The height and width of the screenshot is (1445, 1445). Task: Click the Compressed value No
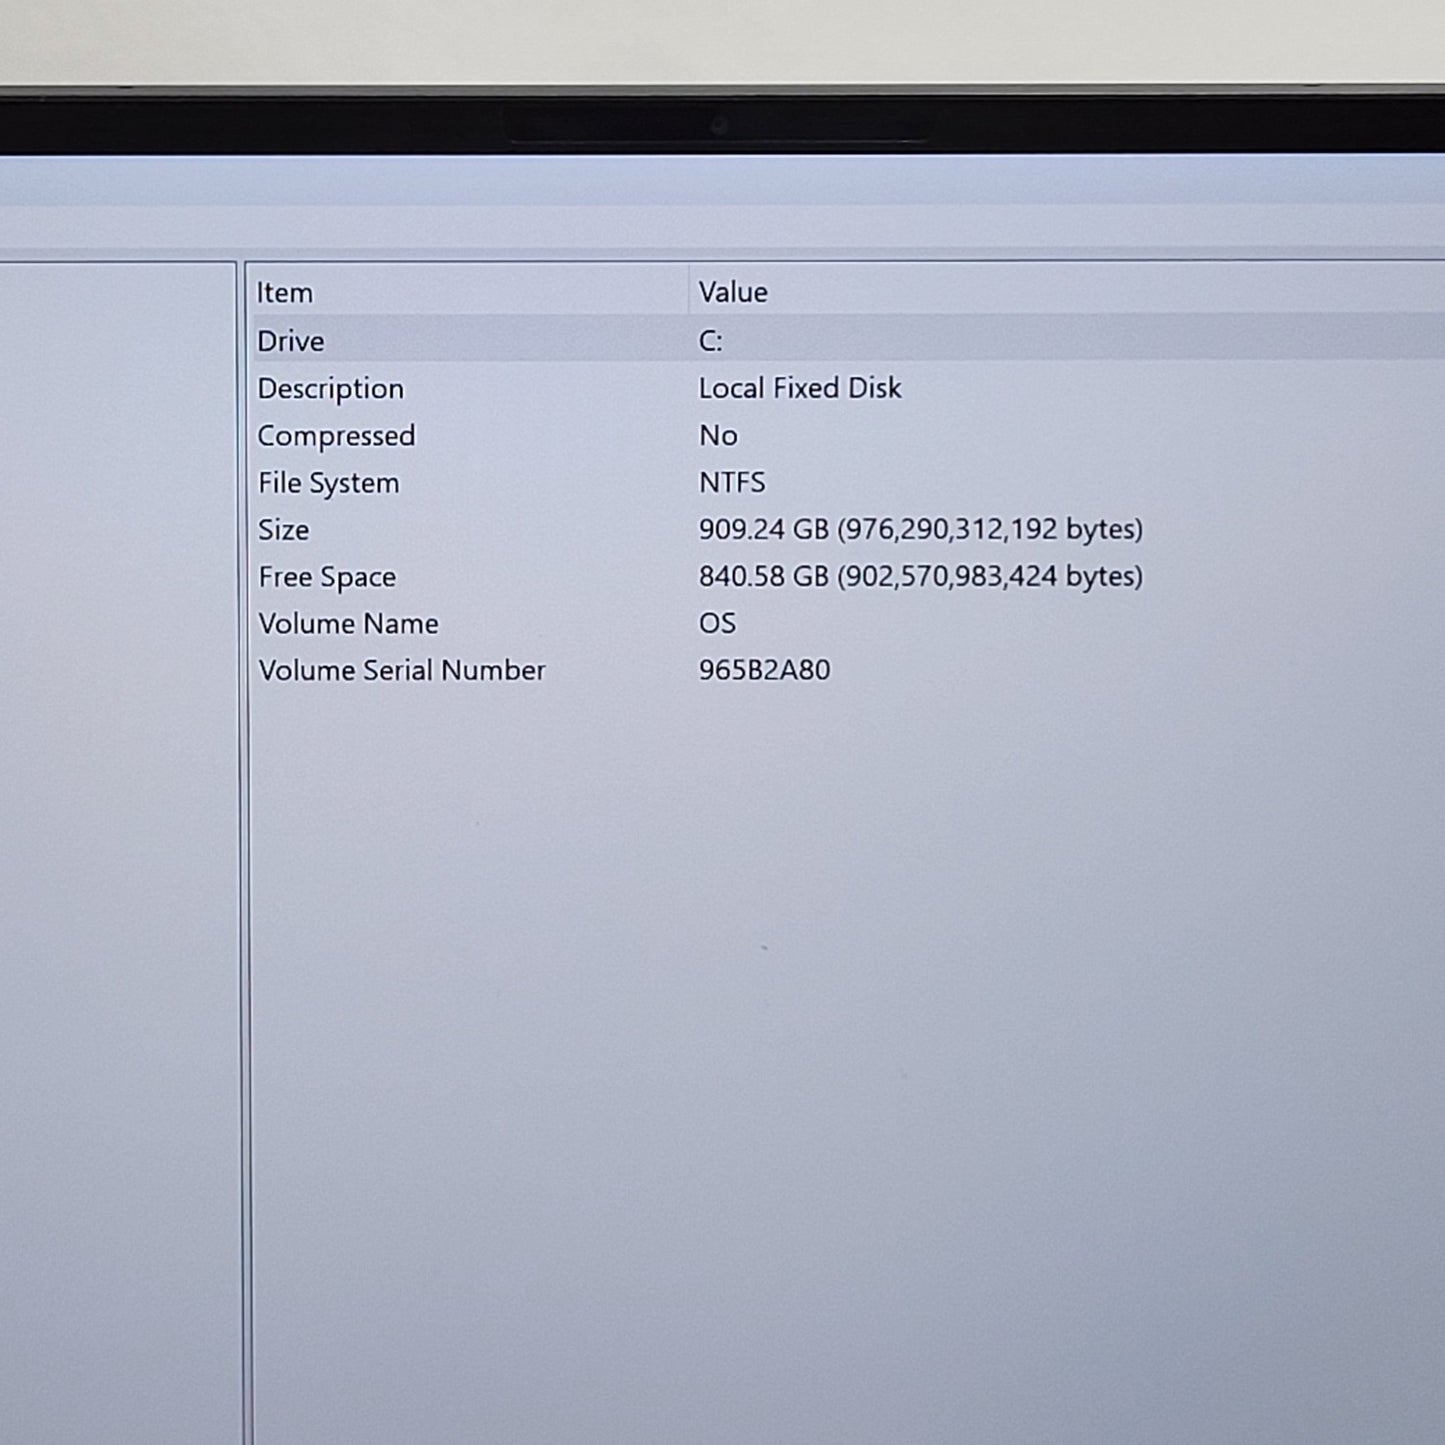[718, 435]
